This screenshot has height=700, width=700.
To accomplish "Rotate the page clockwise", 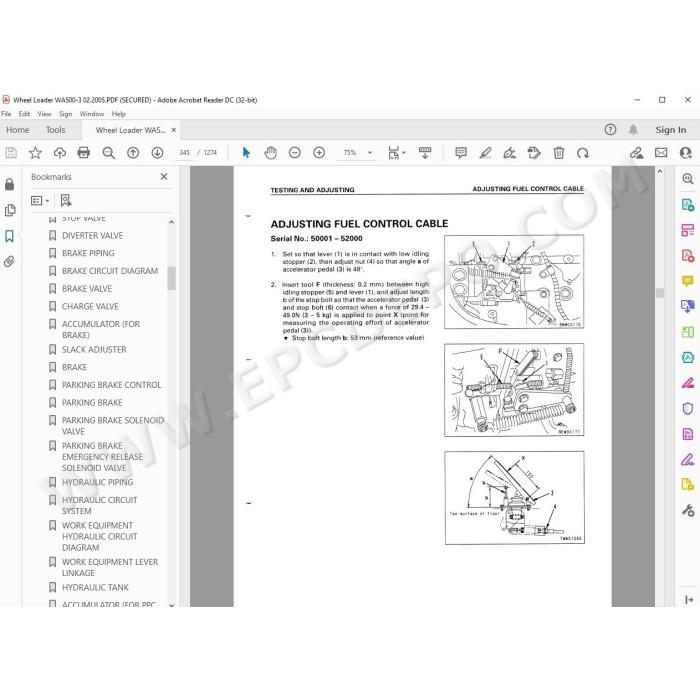I will (x=583, y=153).
